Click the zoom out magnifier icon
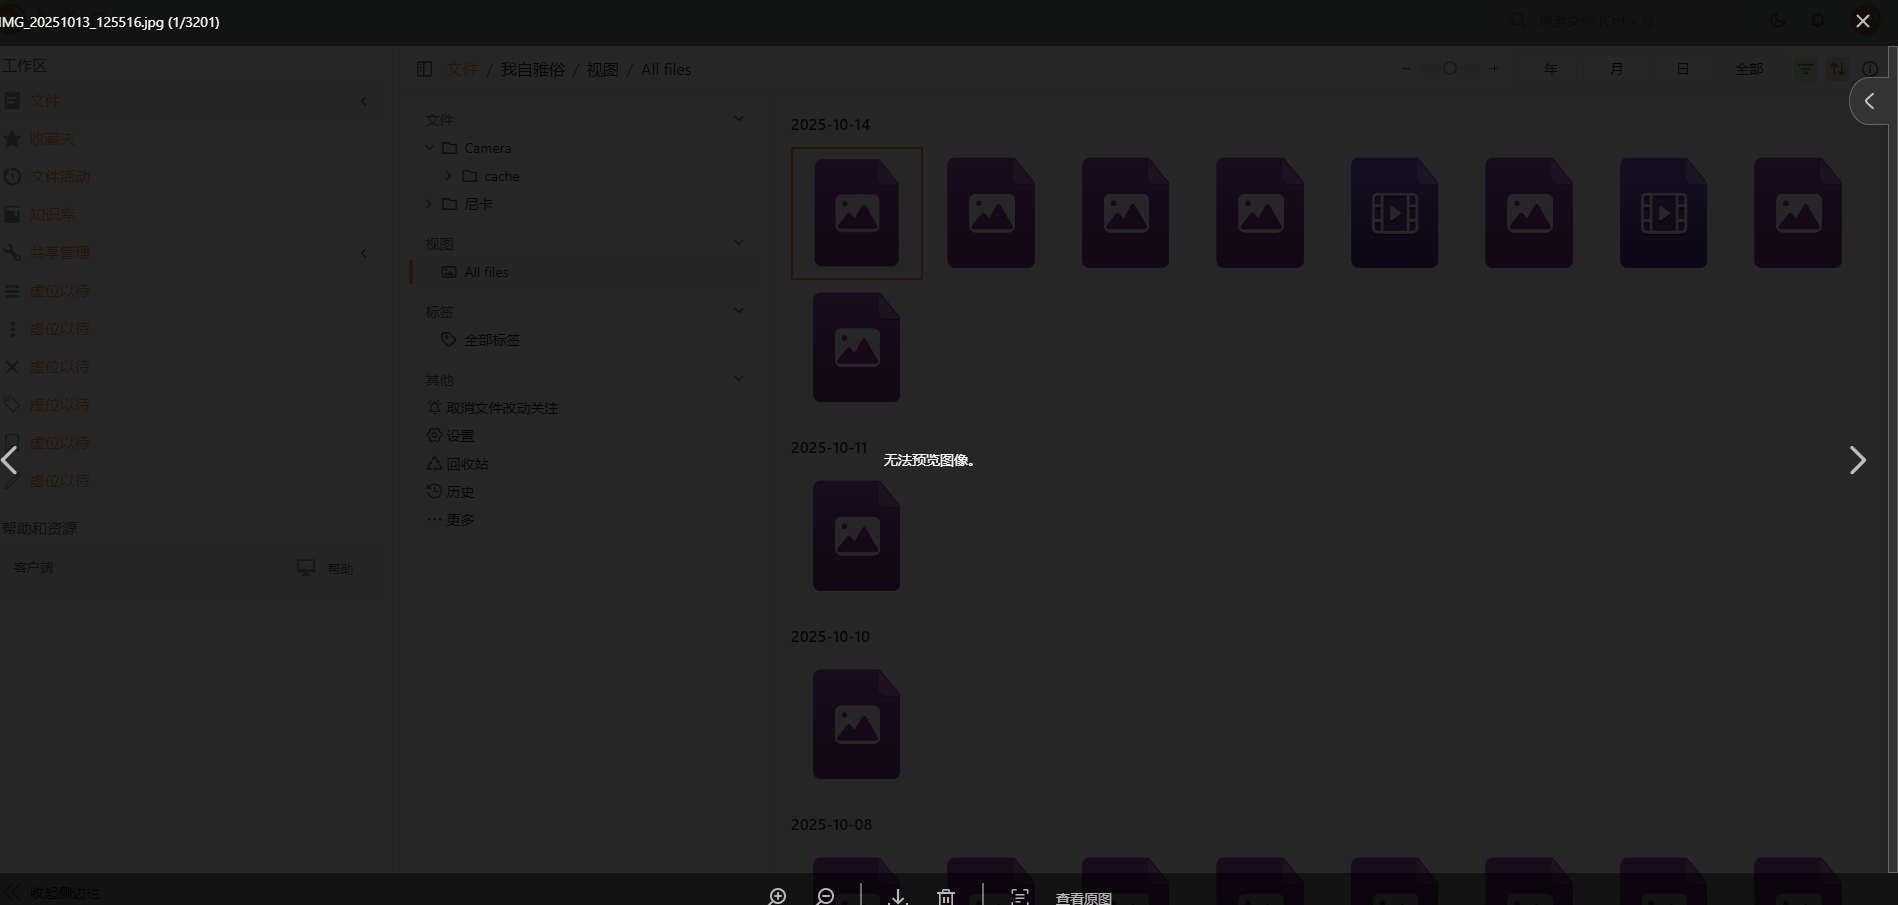This screenshot has height=905, width=1898. tap(825, 896)
